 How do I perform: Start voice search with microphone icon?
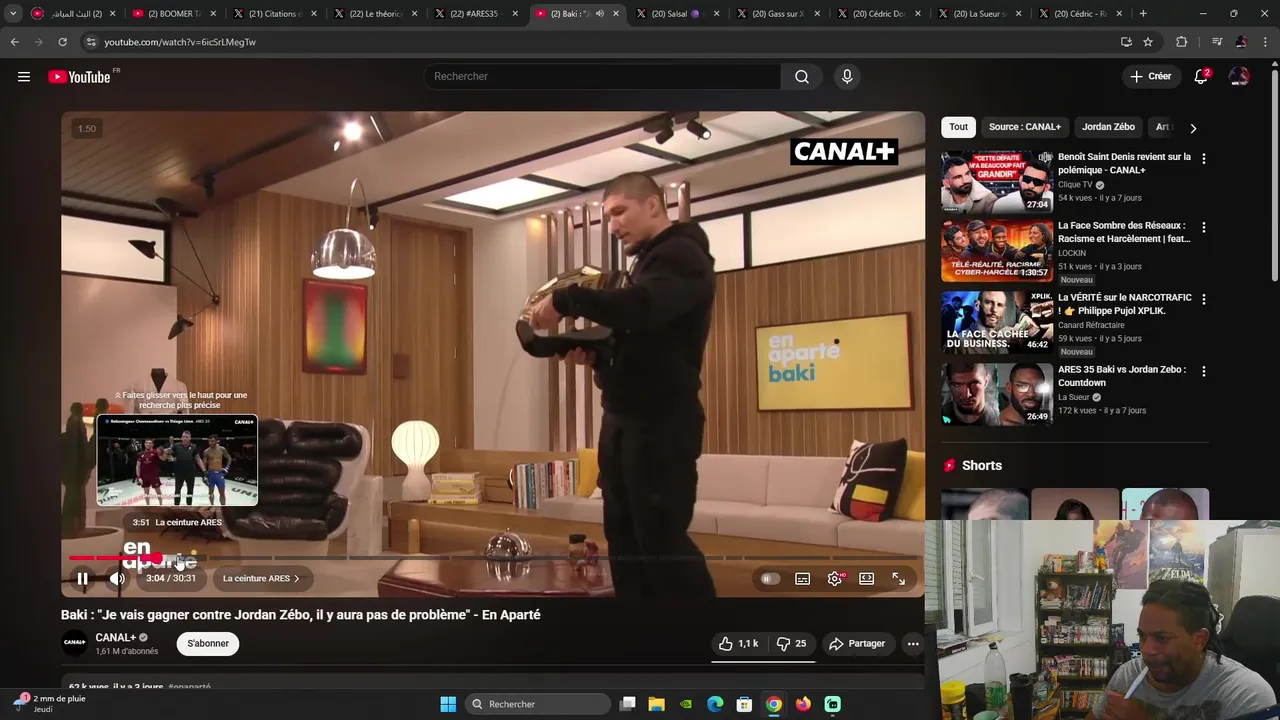(847, 77)
